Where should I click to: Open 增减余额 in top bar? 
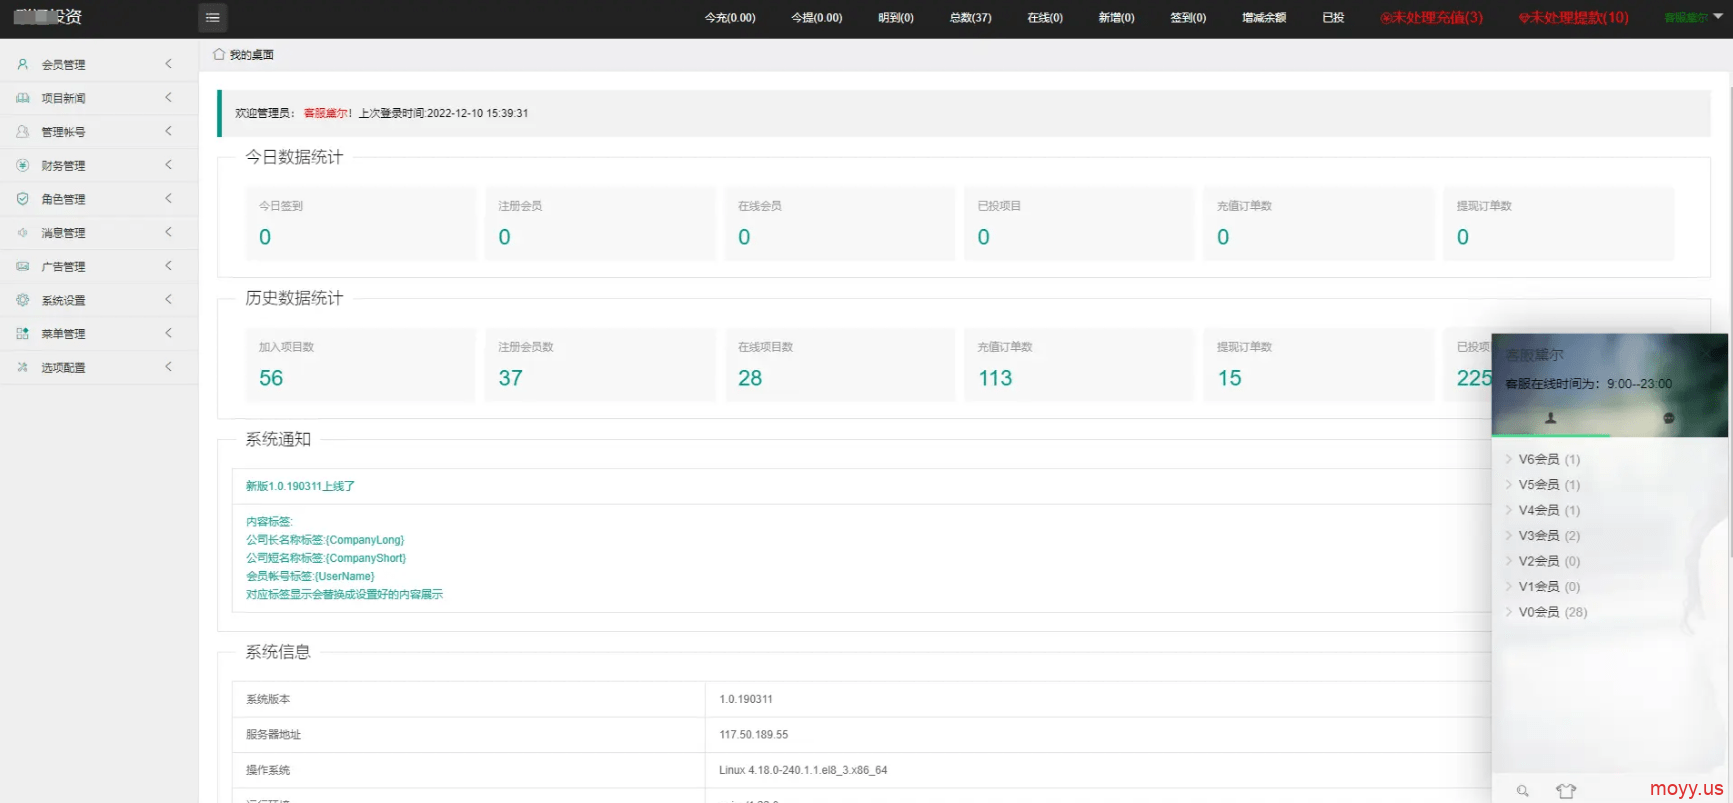pyautogui.click(x=1264, y=18)
